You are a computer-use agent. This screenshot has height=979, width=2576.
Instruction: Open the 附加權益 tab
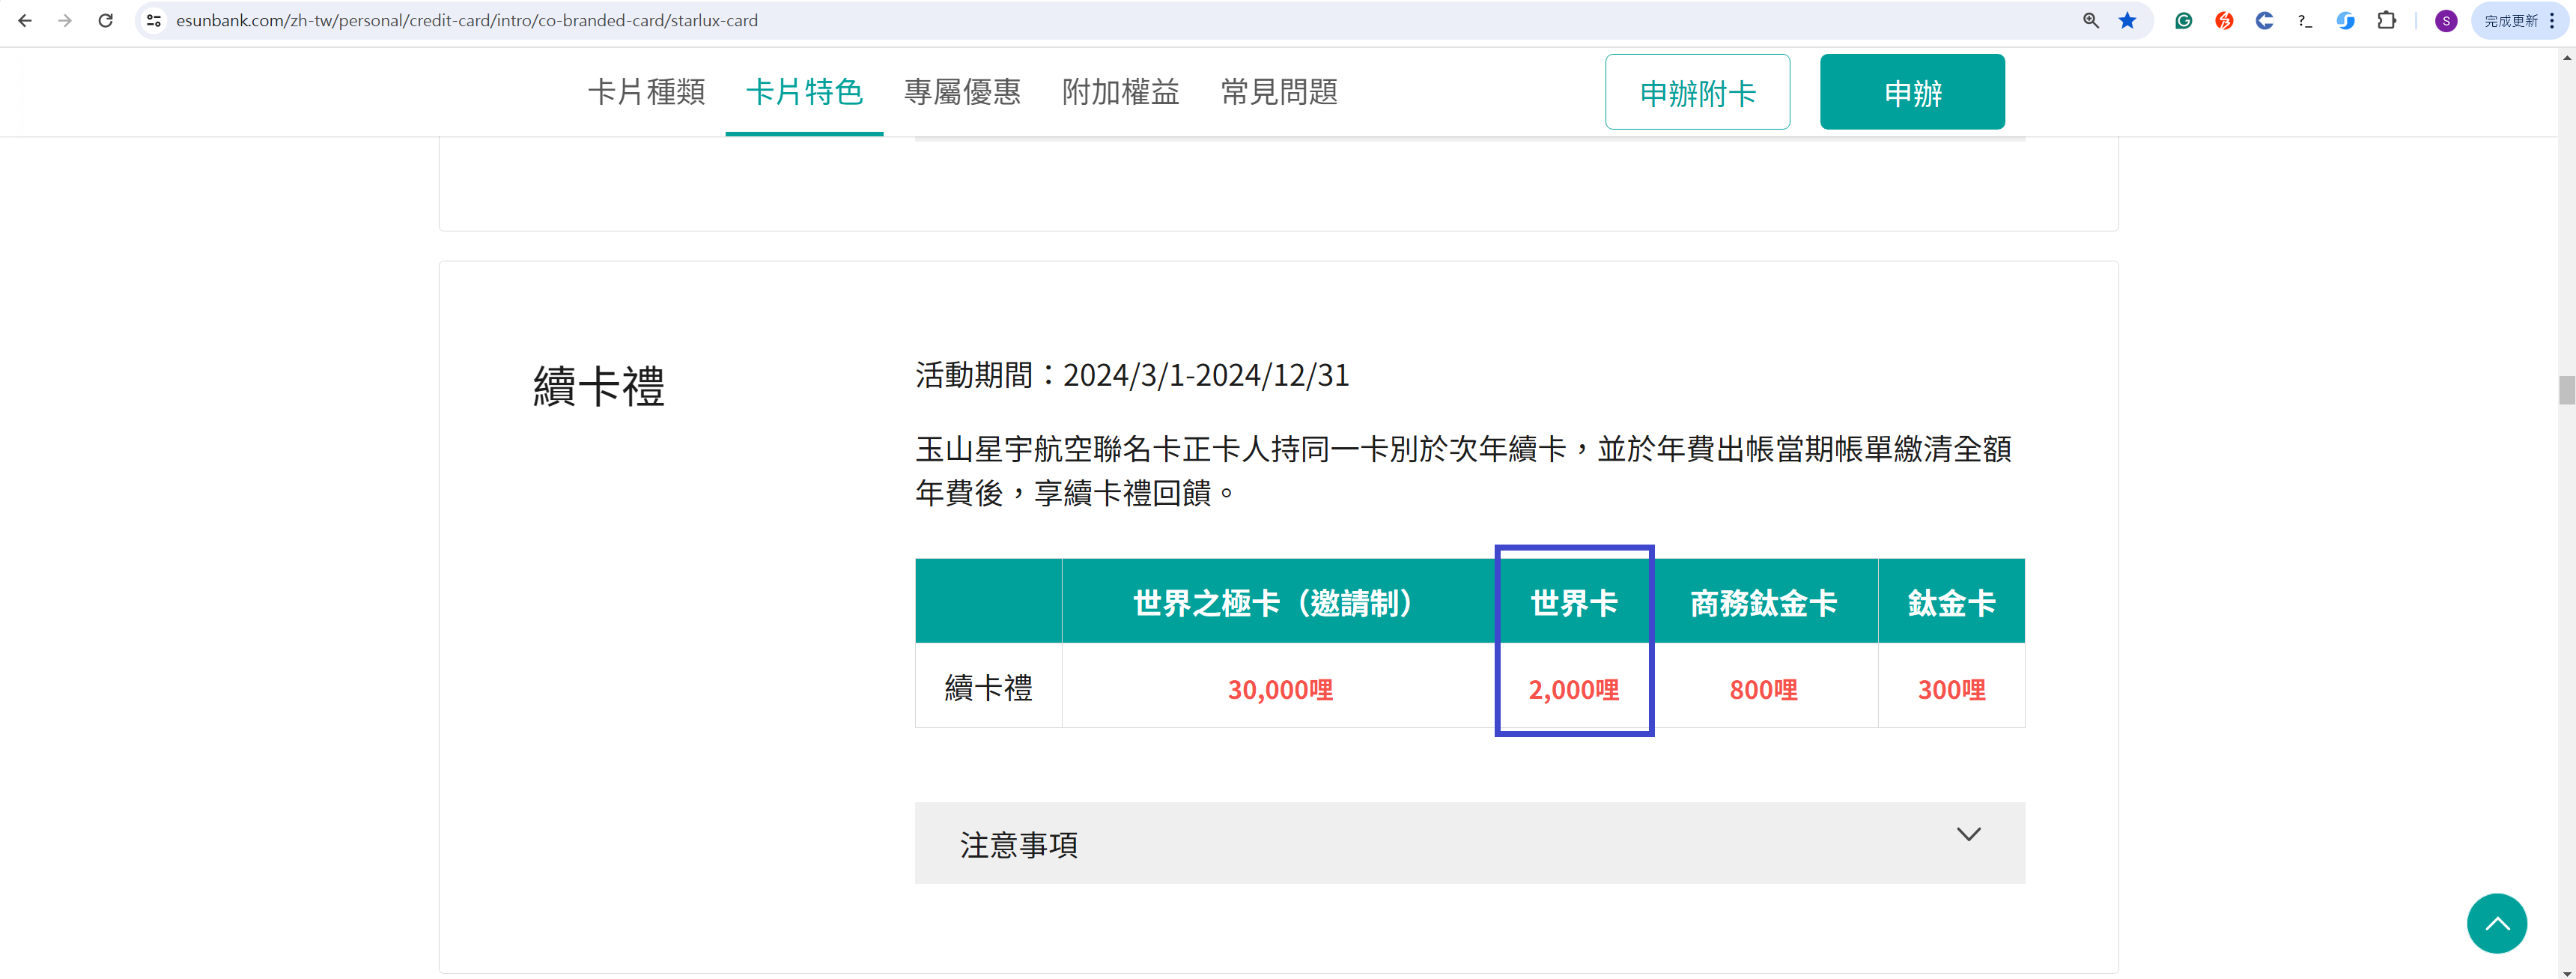click(x=1120, y=92)
